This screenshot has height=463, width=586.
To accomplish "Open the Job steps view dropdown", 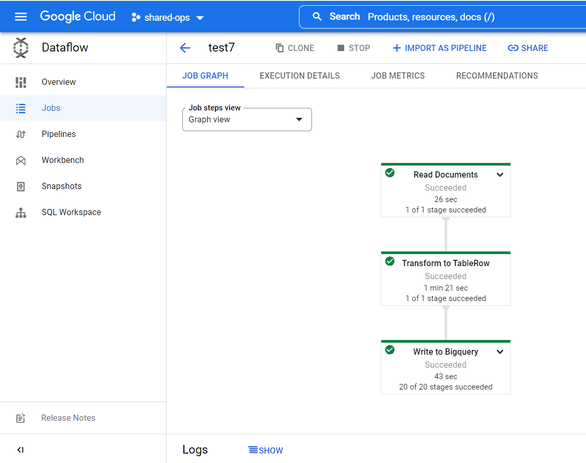I will pyautogui.click(x=247, y=120).
